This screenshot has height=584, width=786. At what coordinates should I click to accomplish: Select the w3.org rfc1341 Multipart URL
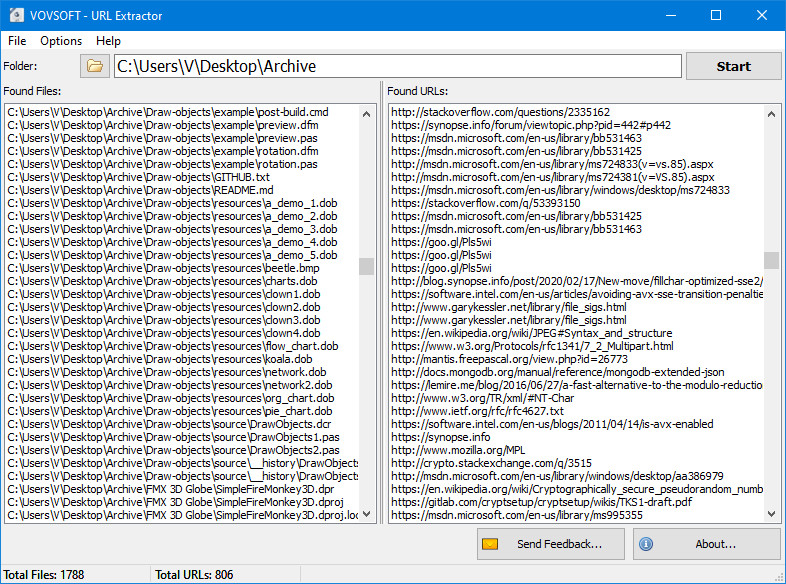click(576, 346)
